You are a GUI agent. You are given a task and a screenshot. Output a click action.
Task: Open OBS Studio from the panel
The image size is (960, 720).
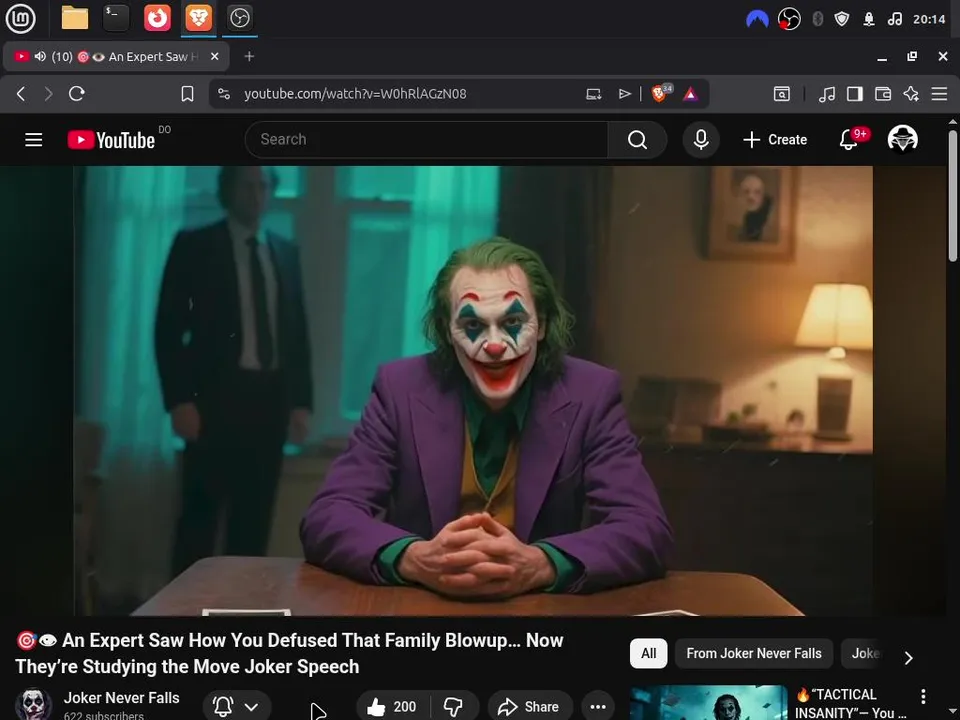tap(239, 18)
